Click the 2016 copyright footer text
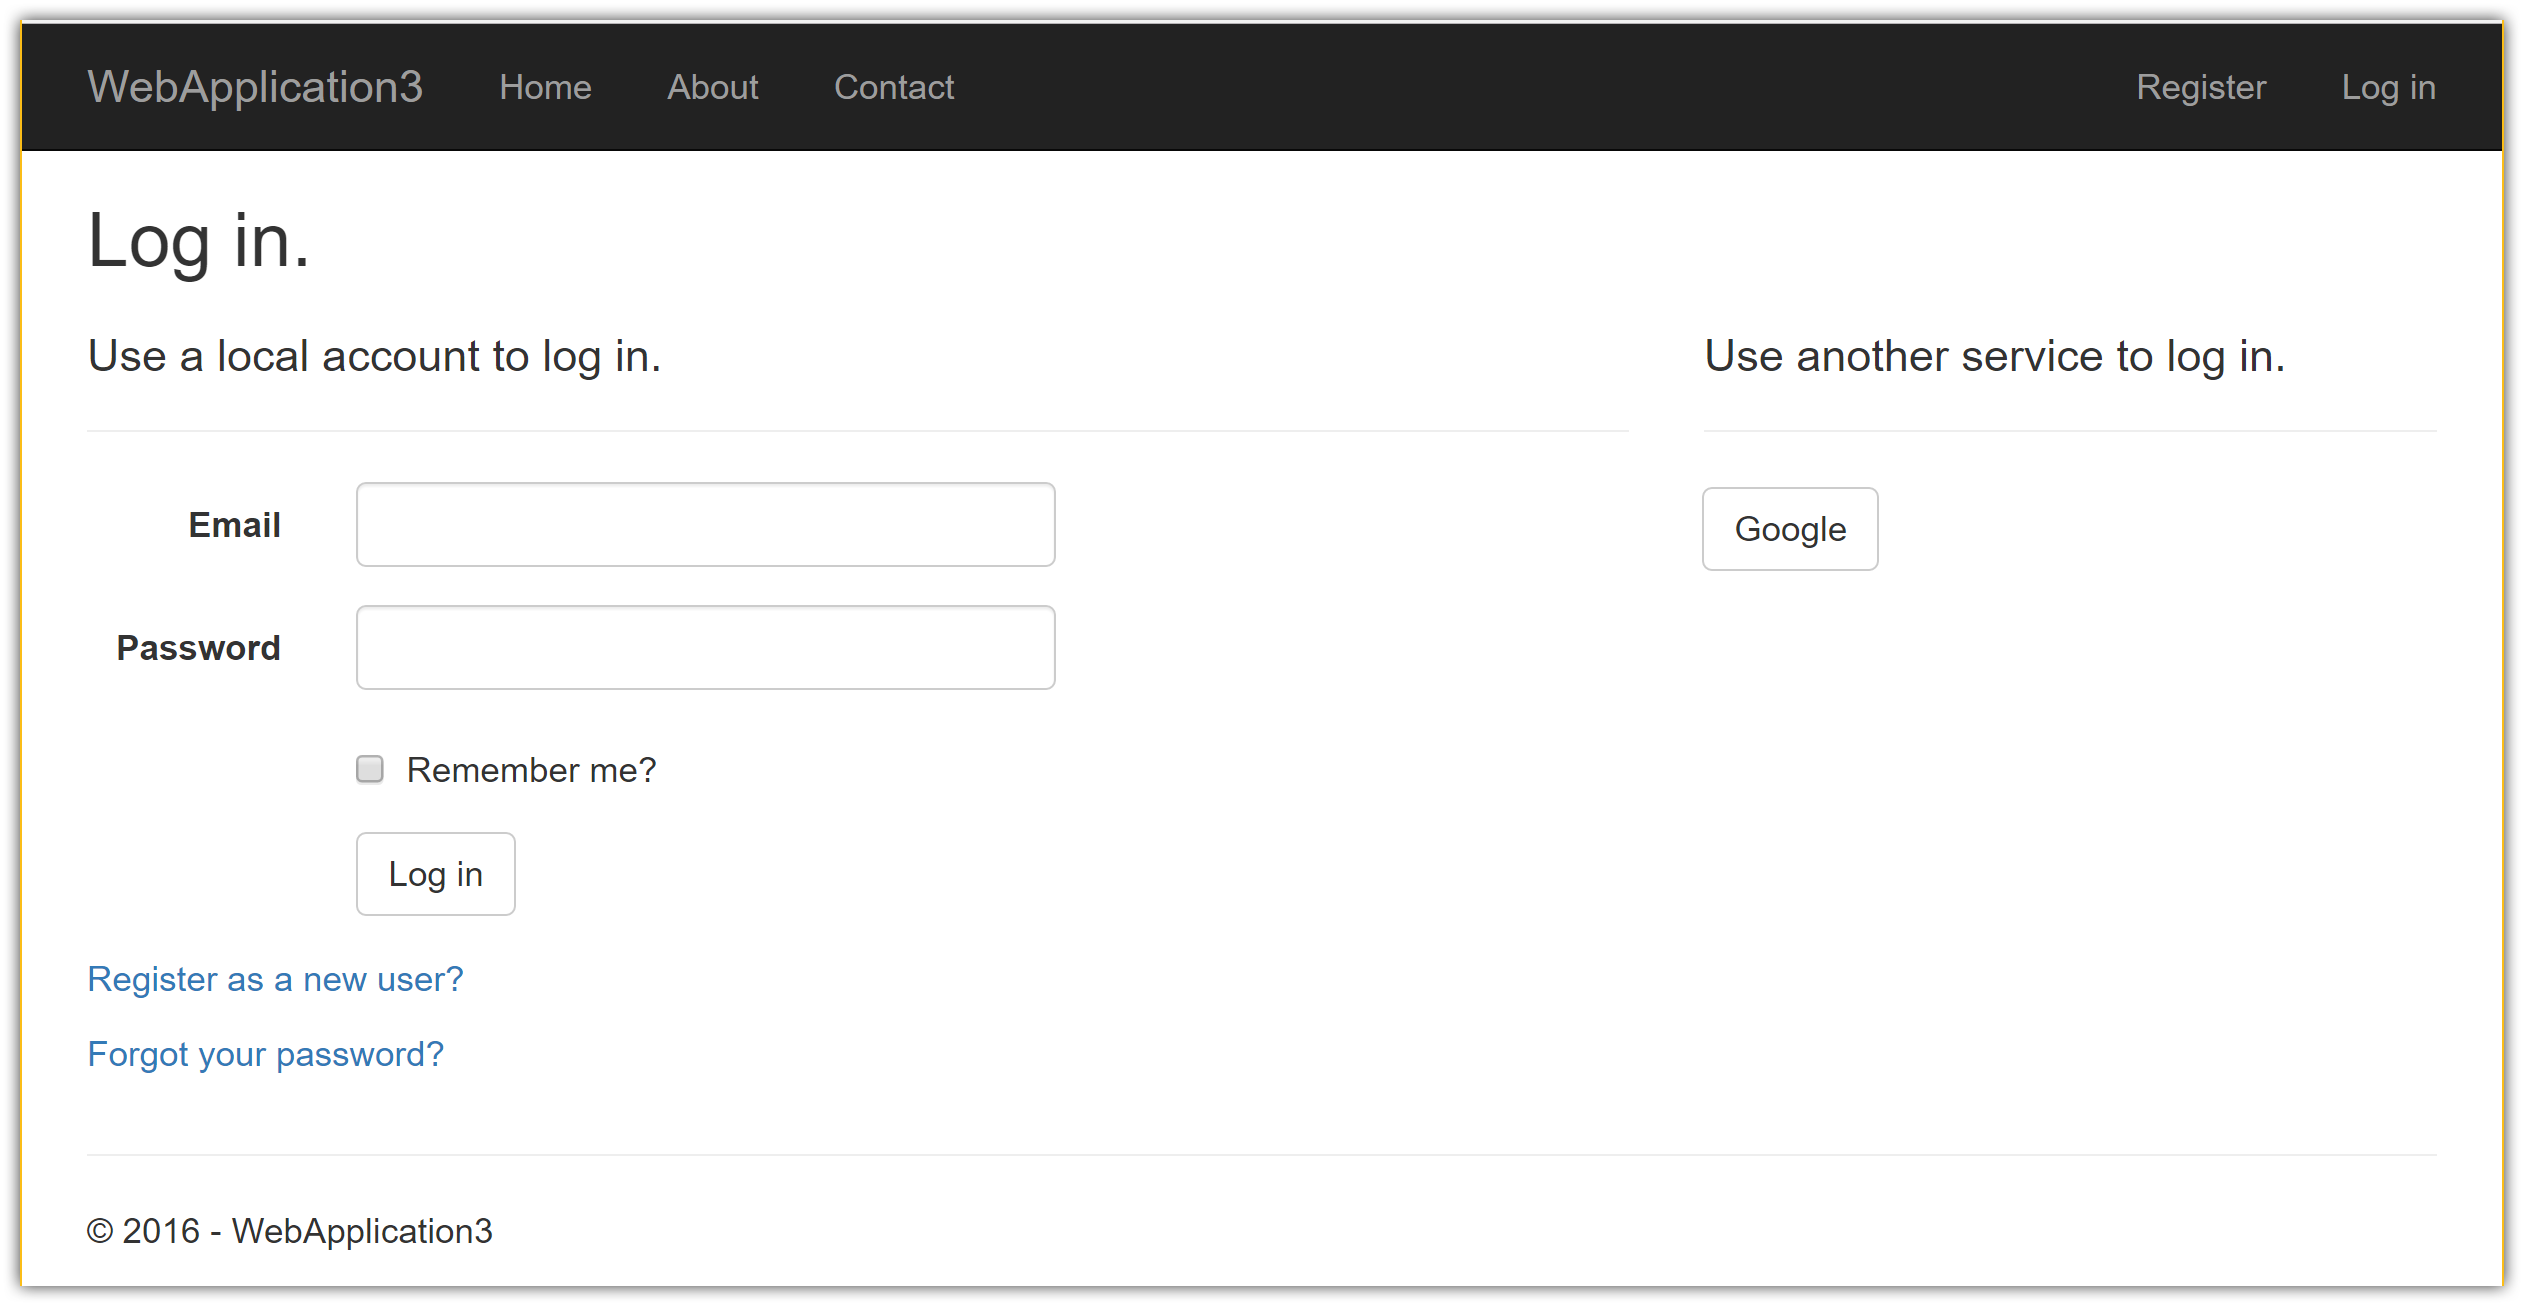Screen dimensions: 2524x1306 (x=290, y=1231)
